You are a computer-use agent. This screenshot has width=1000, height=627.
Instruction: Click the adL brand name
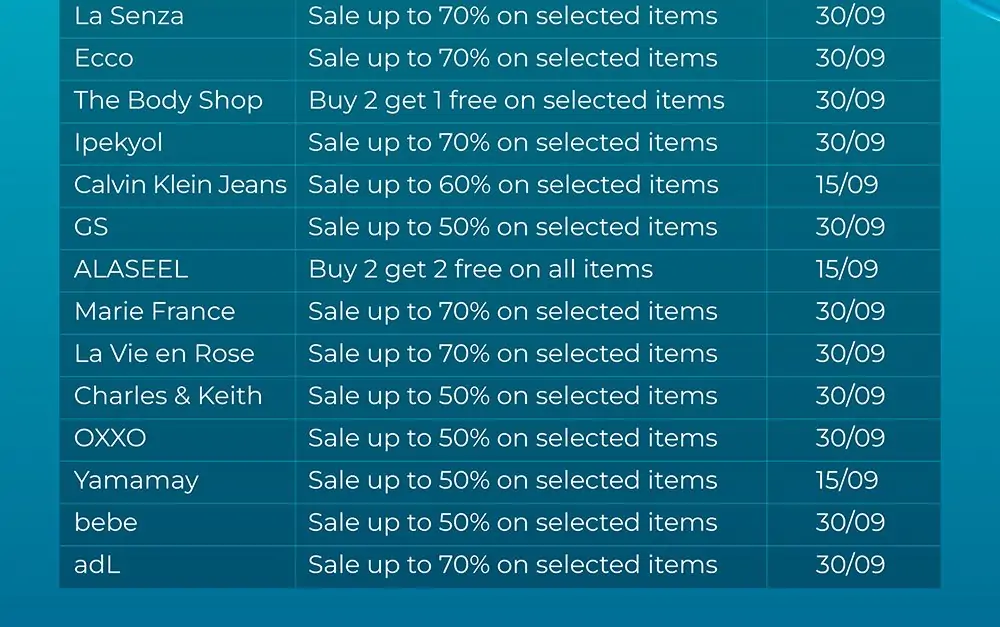97,564
